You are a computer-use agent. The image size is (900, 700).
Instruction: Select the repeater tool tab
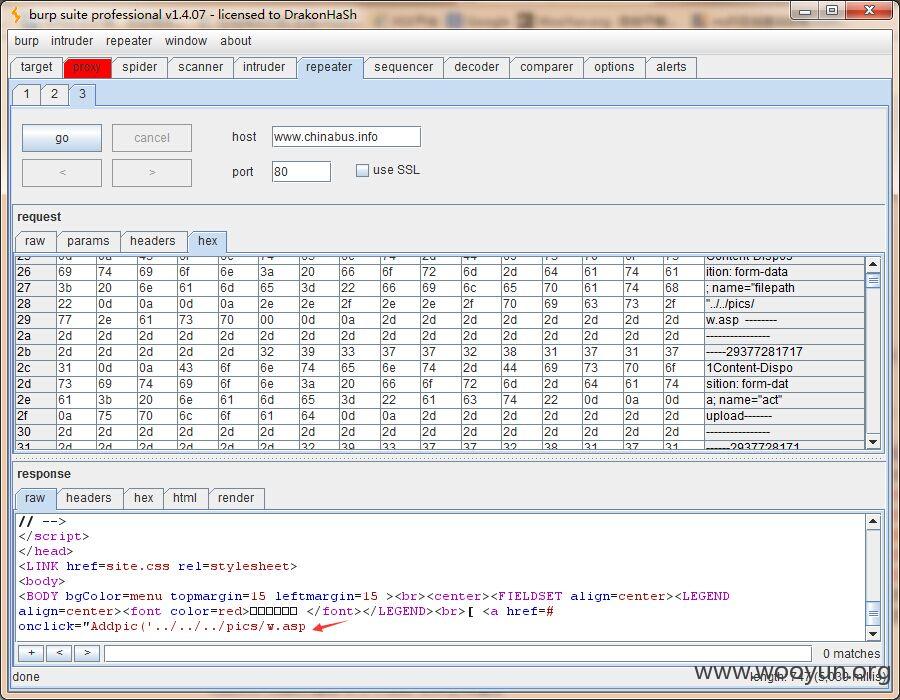(x=329, y=67)
